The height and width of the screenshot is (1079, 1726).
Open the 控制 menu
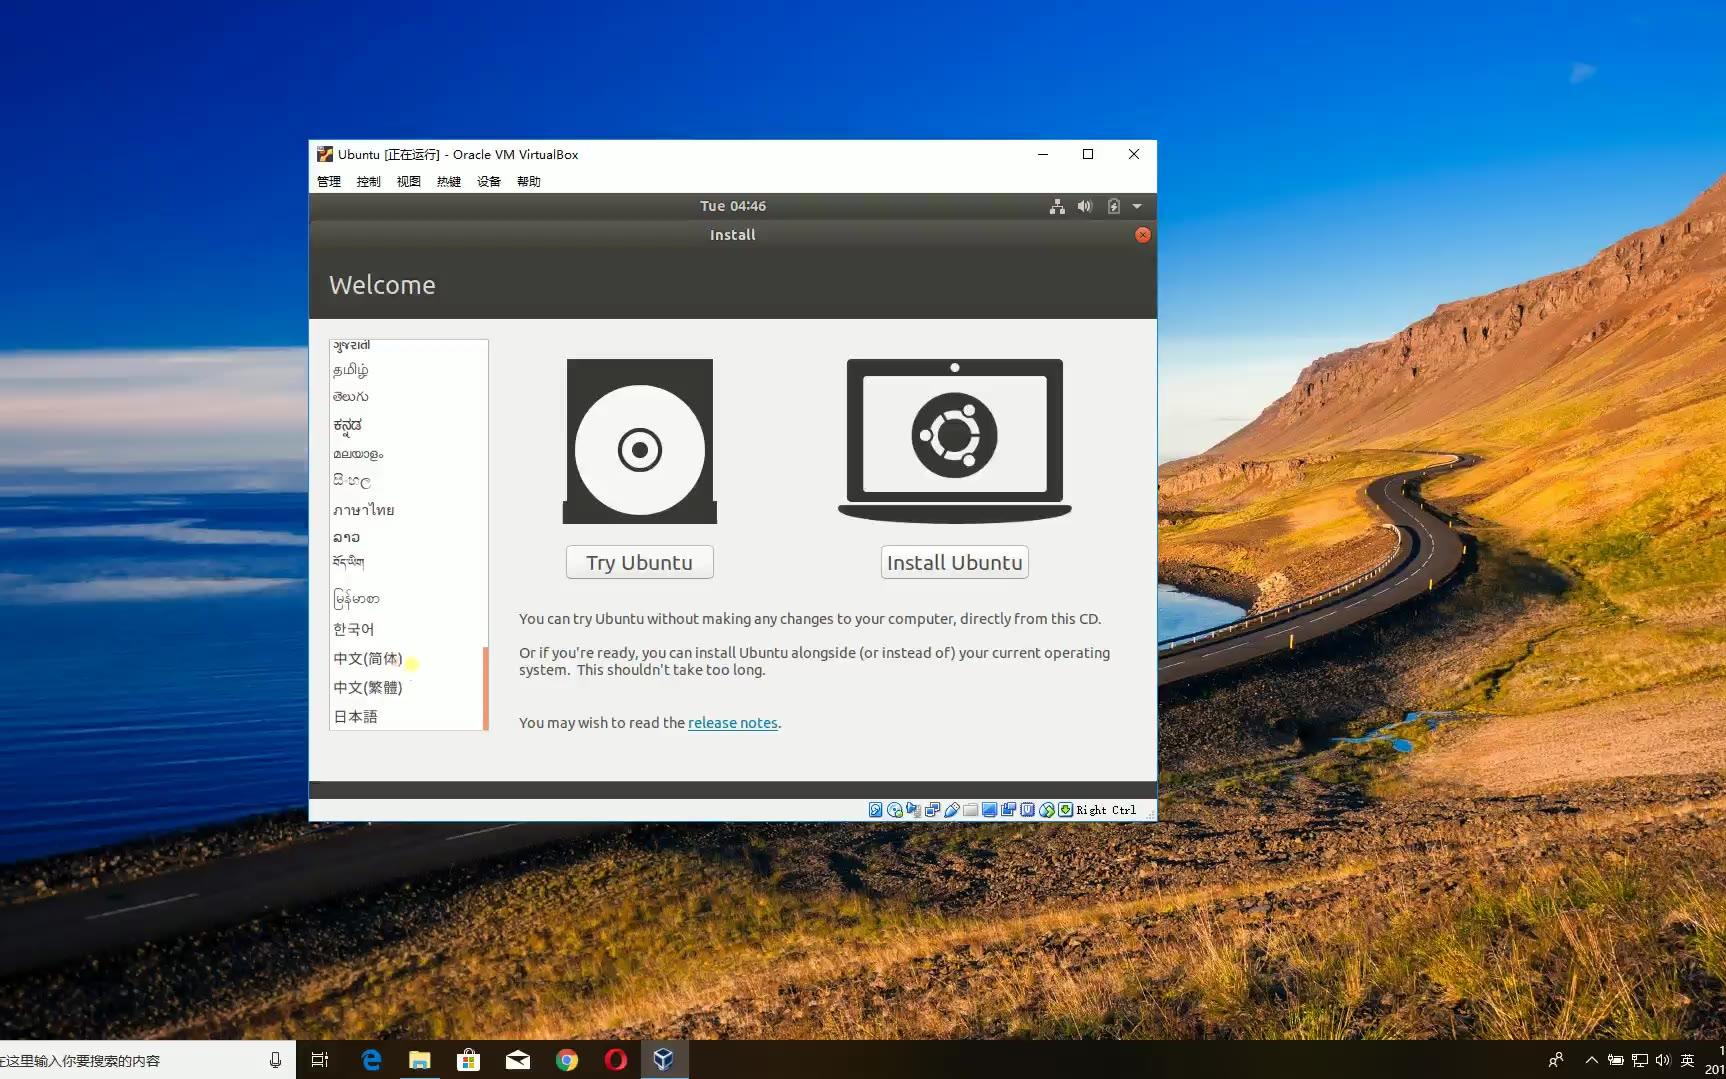point(369,181)
